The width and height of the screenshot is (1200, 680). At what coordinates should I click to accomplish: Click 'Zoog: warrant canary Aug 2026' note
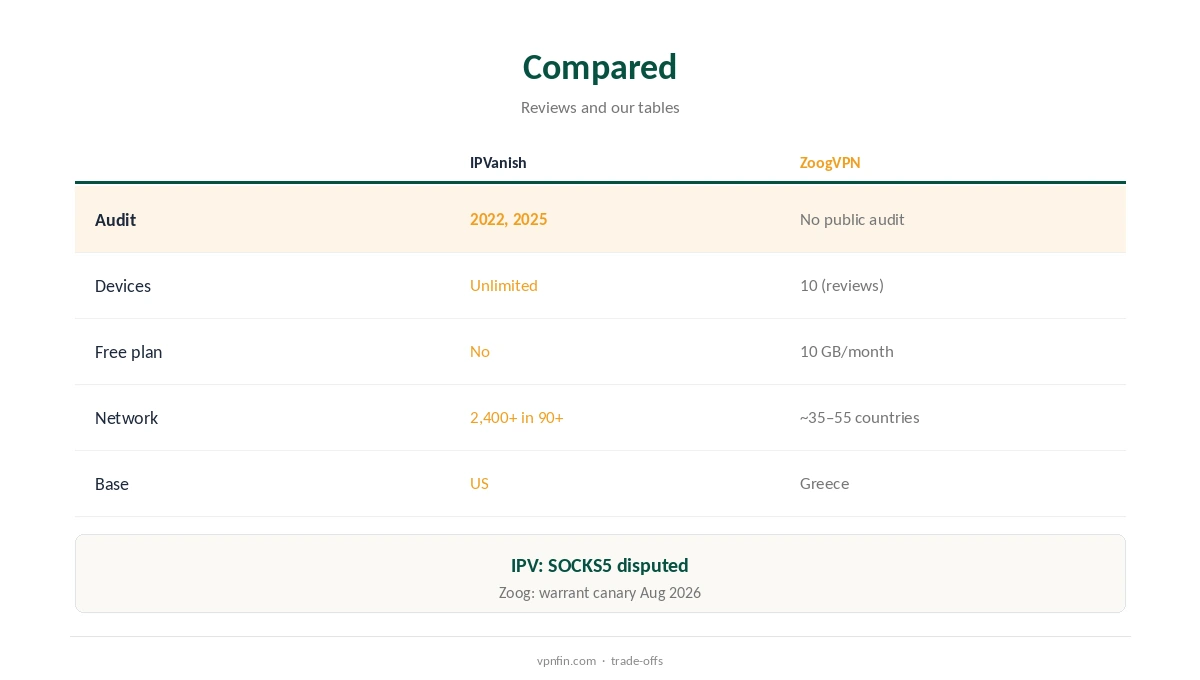pyautogui.click(x=600, y=592)
